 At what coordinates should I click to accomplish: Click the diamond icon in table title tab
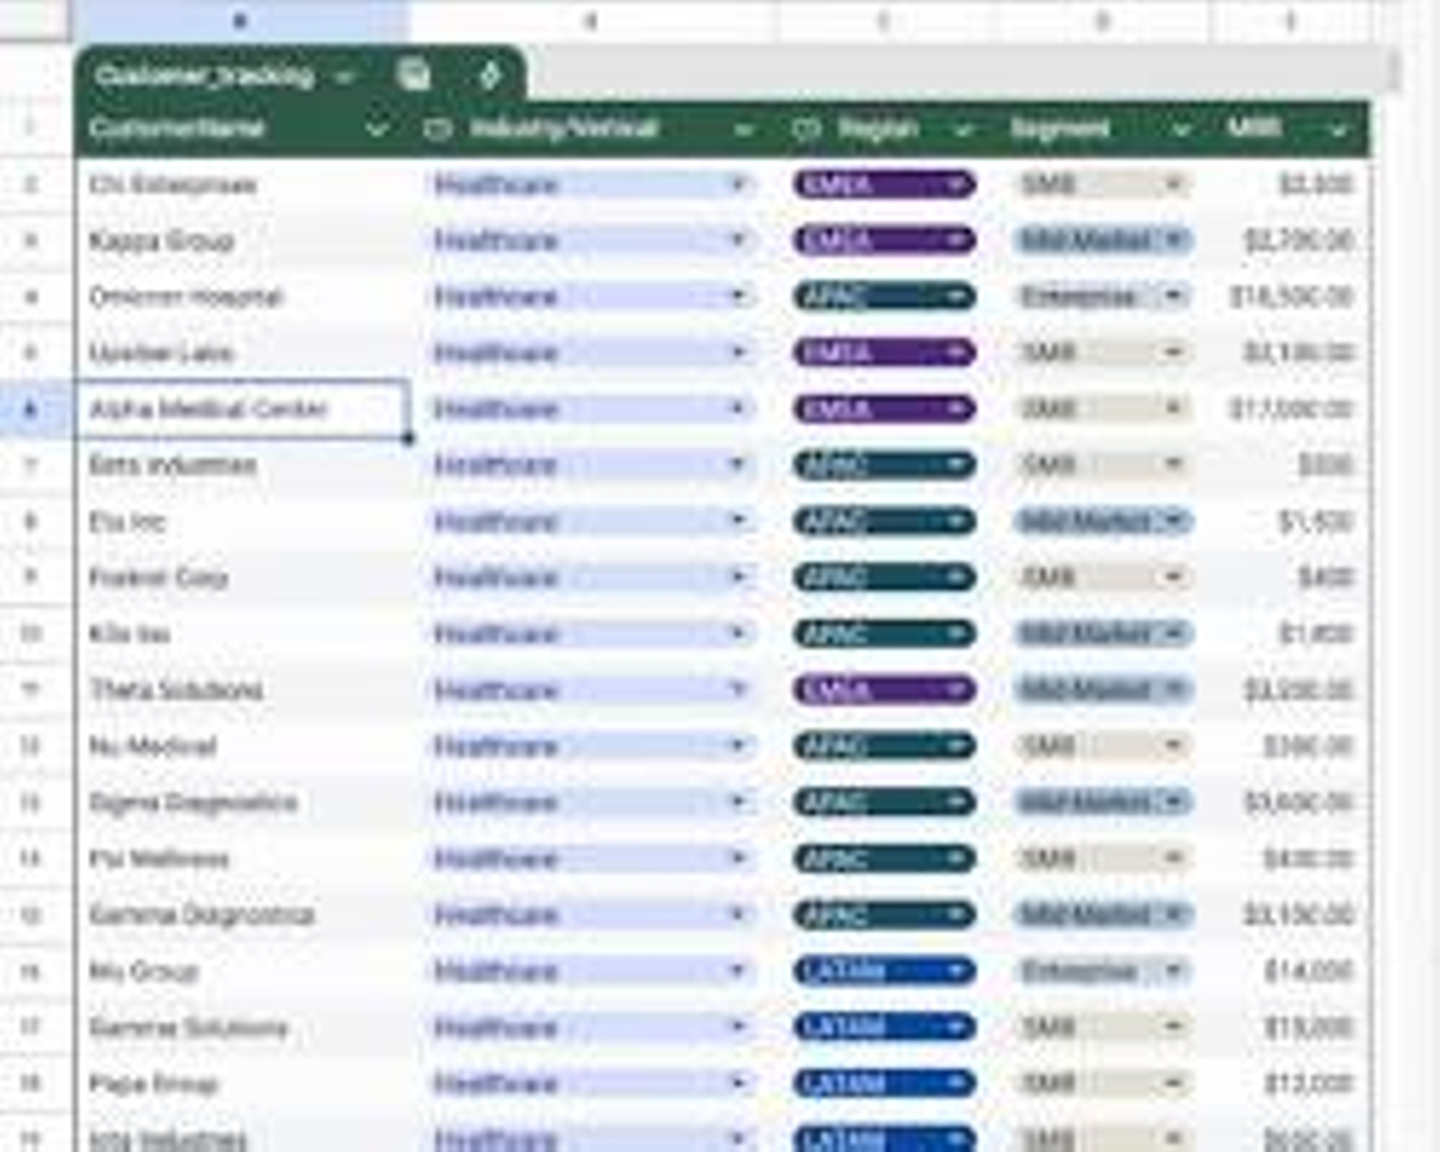pyautogui.click(x=490, y=75)
